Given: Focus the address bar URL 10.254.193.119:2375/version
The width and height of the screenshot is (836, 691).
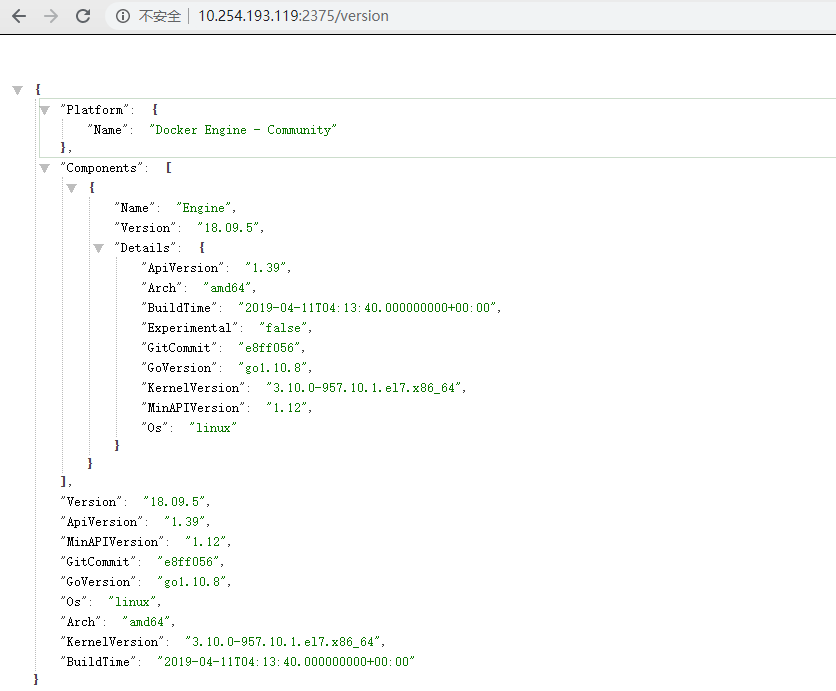Looking at the screenshot, I should point(293,16).
